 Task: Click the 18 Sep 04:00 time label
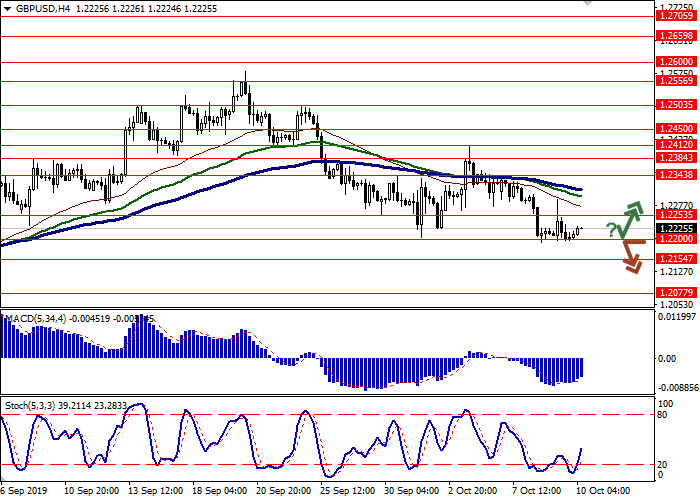220,491
